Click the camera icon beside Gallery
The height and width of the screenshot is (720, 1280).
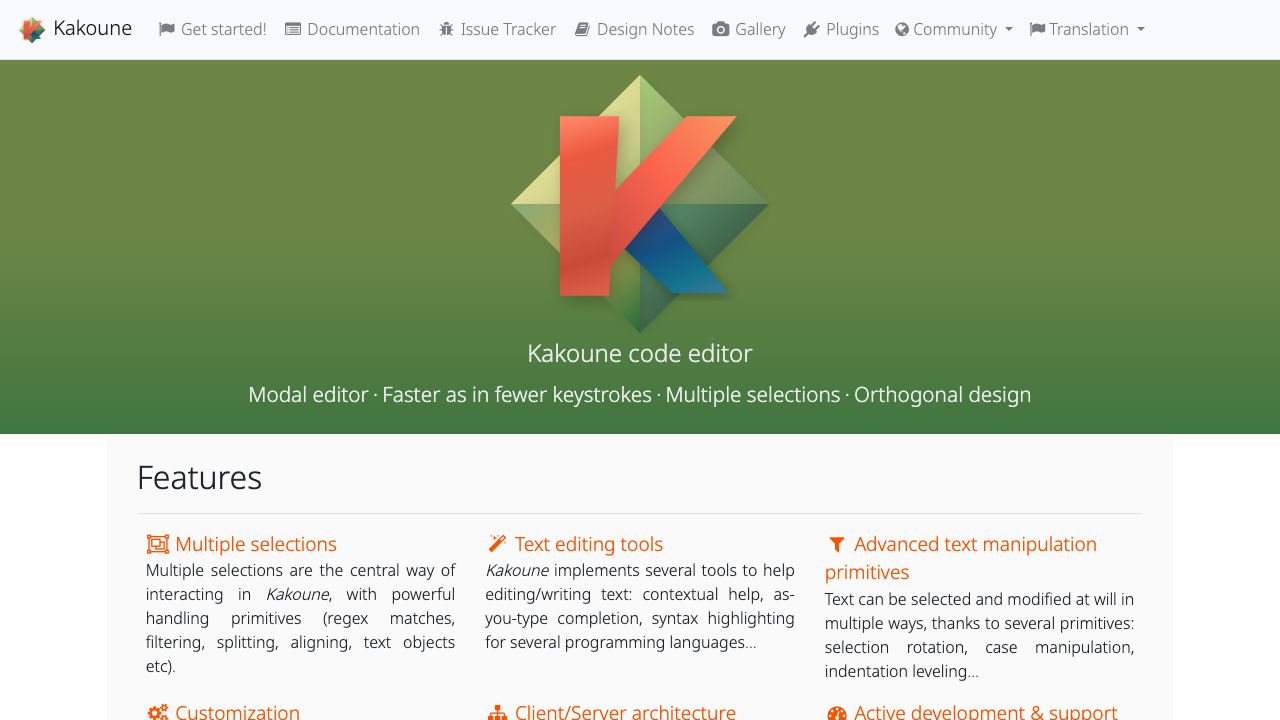tap(720, 29)
